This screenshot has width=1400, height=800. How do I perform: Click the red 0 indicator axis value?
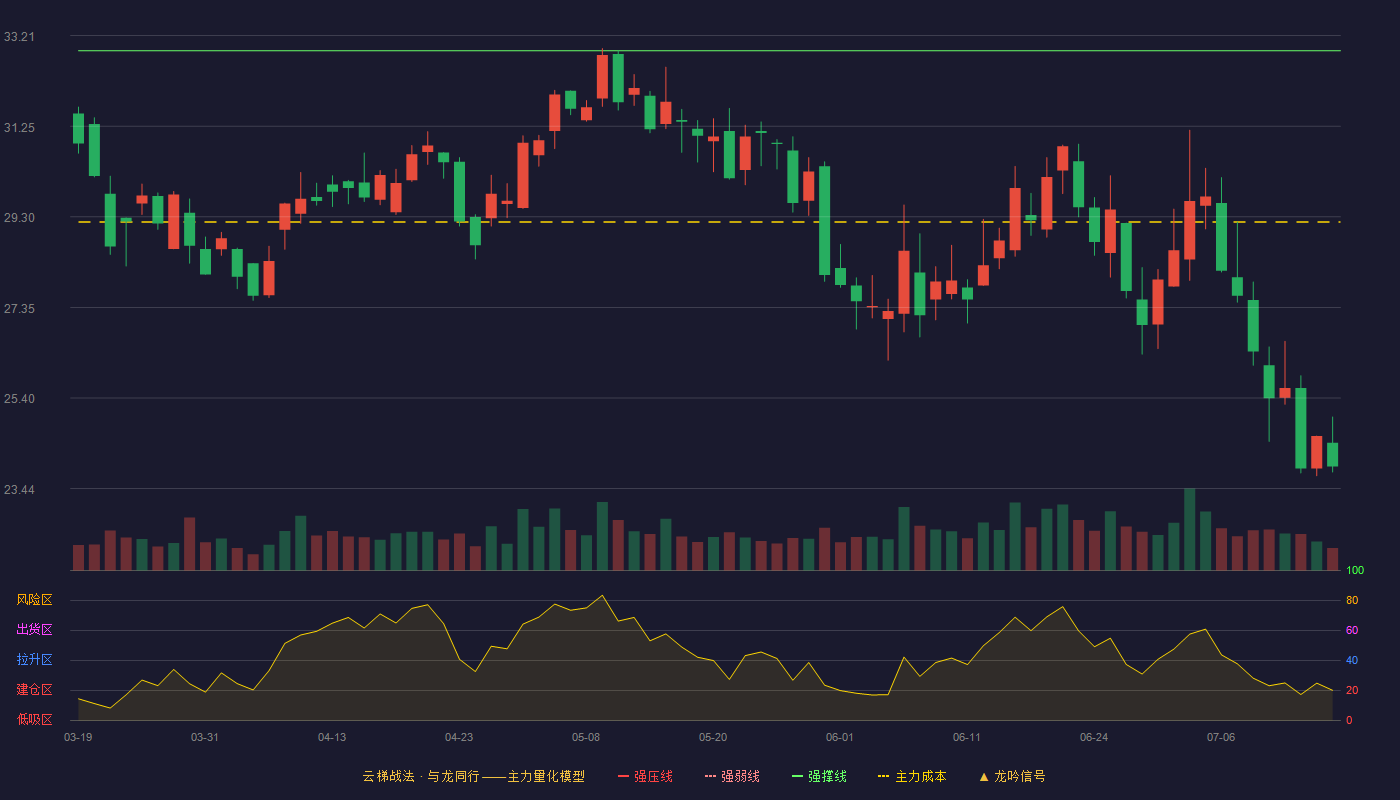click(1349, 720)
